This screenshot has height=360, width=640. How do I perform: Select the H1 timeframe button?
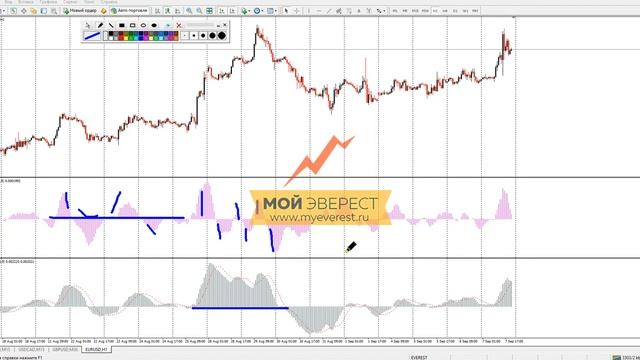(x=435, y=11)
